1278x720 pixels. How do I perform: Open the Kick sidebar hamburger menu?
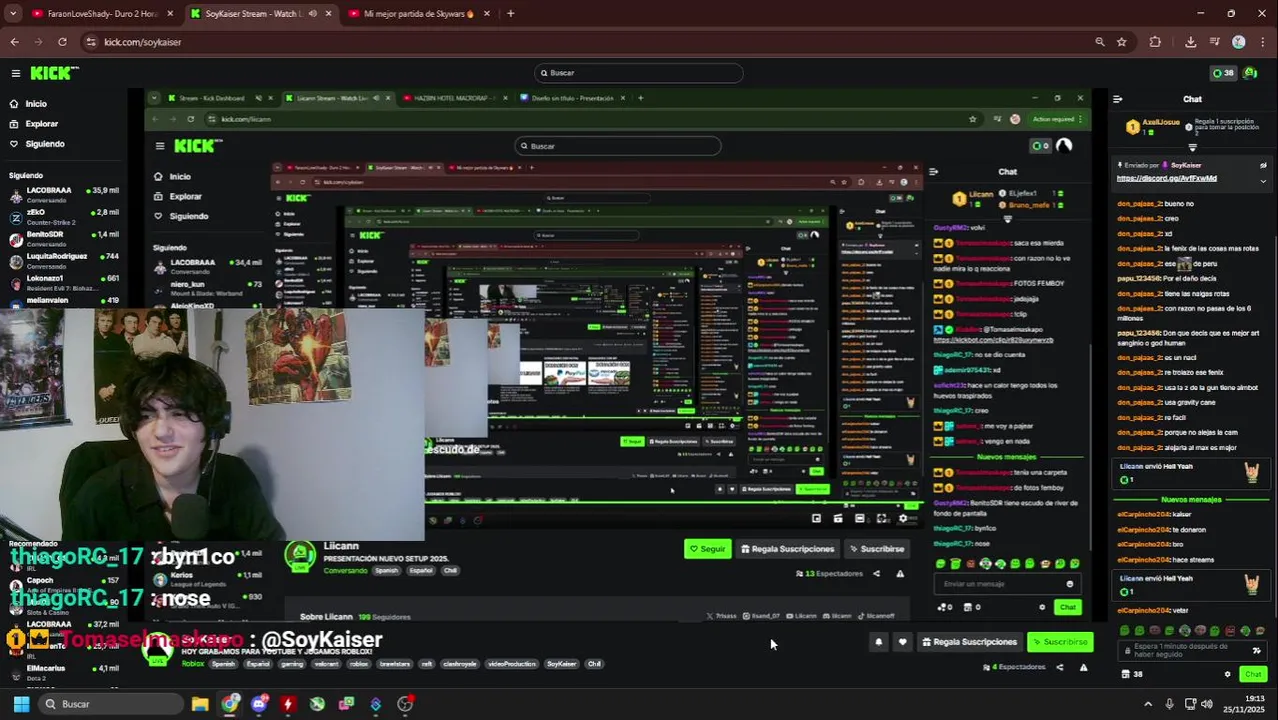16,73
